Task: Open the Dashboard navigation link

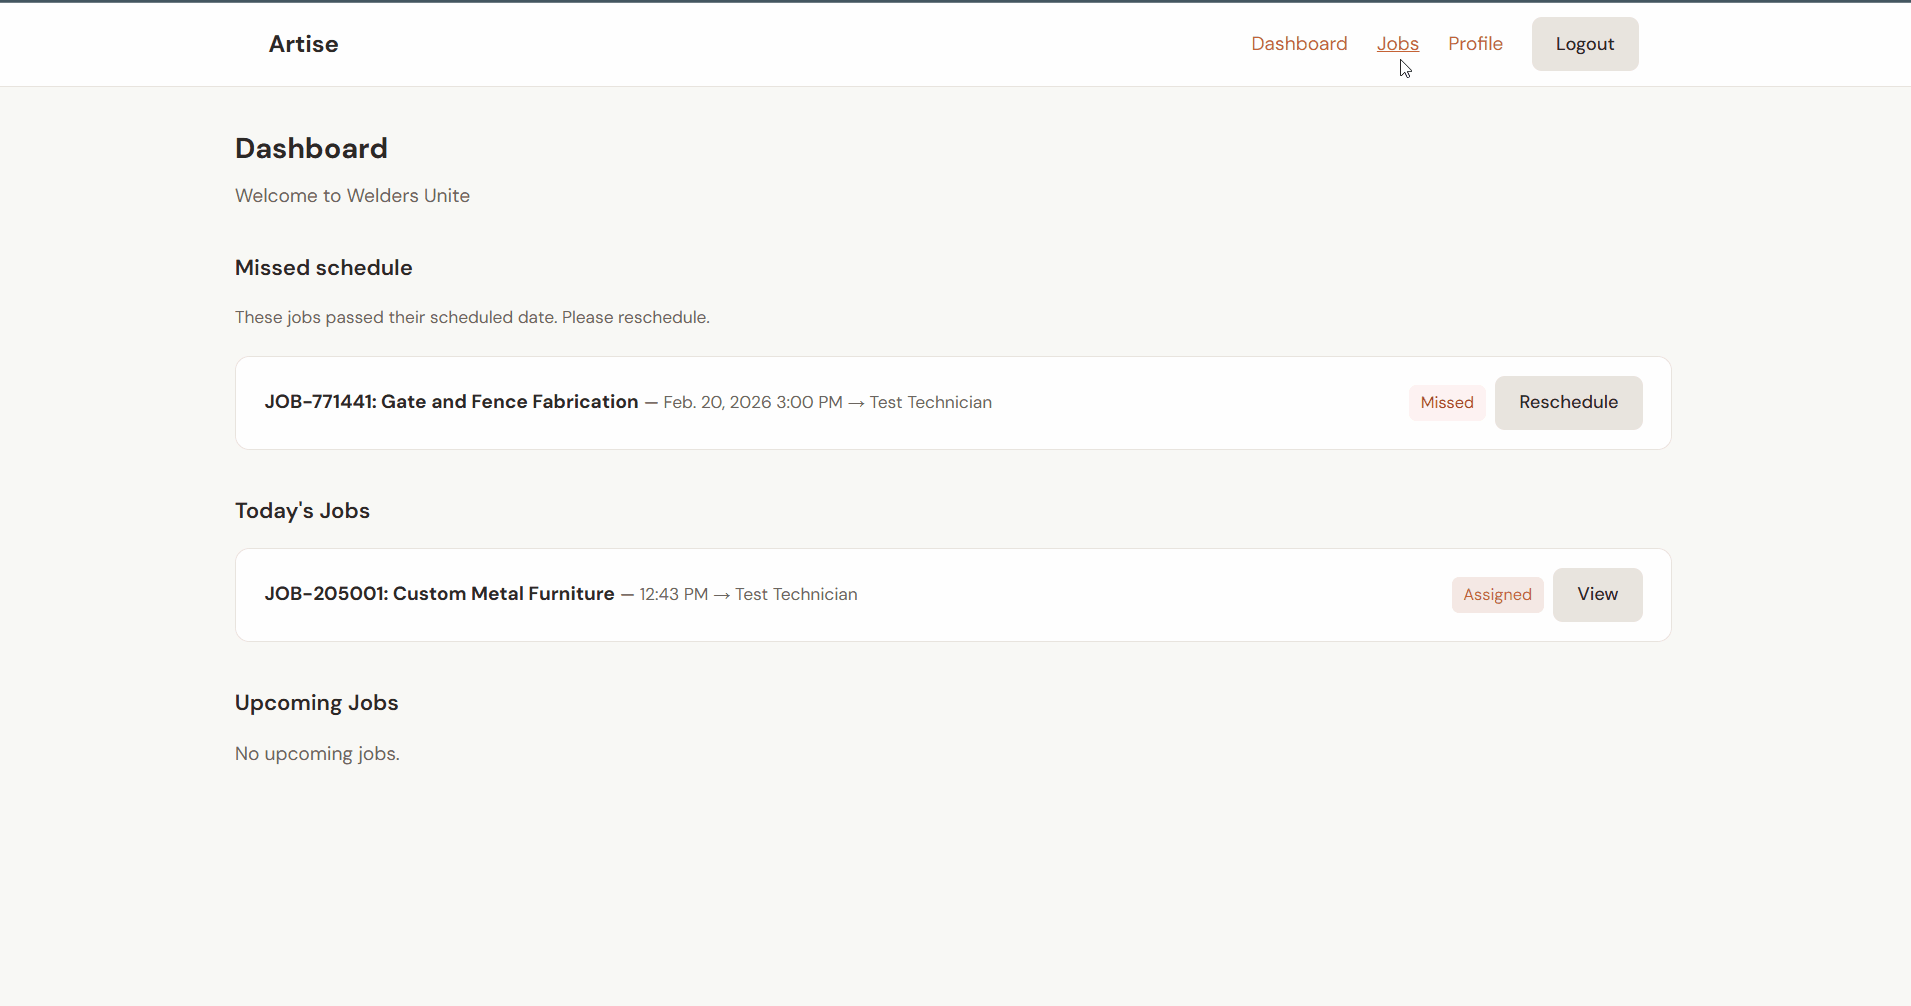Action: point(1299,44)
